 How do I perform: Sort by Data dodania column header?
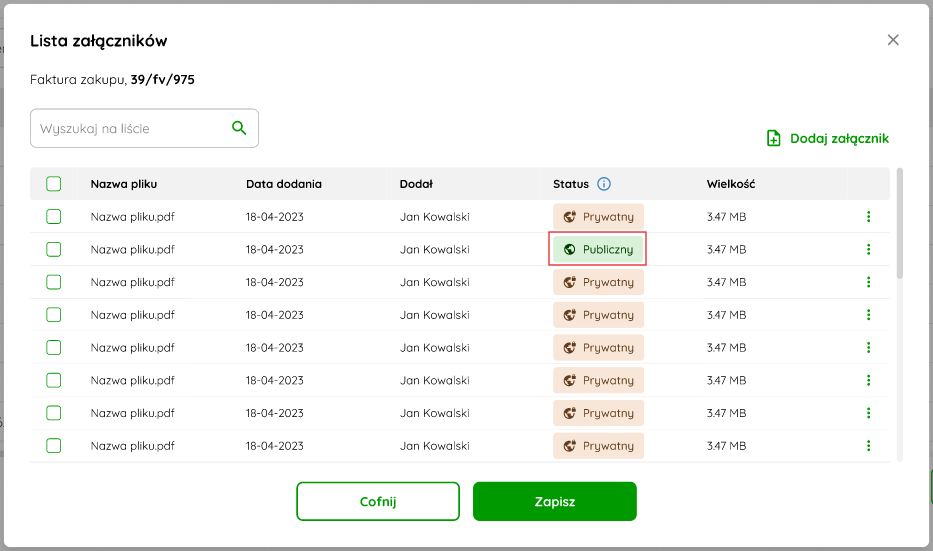[x=284, y=184]
